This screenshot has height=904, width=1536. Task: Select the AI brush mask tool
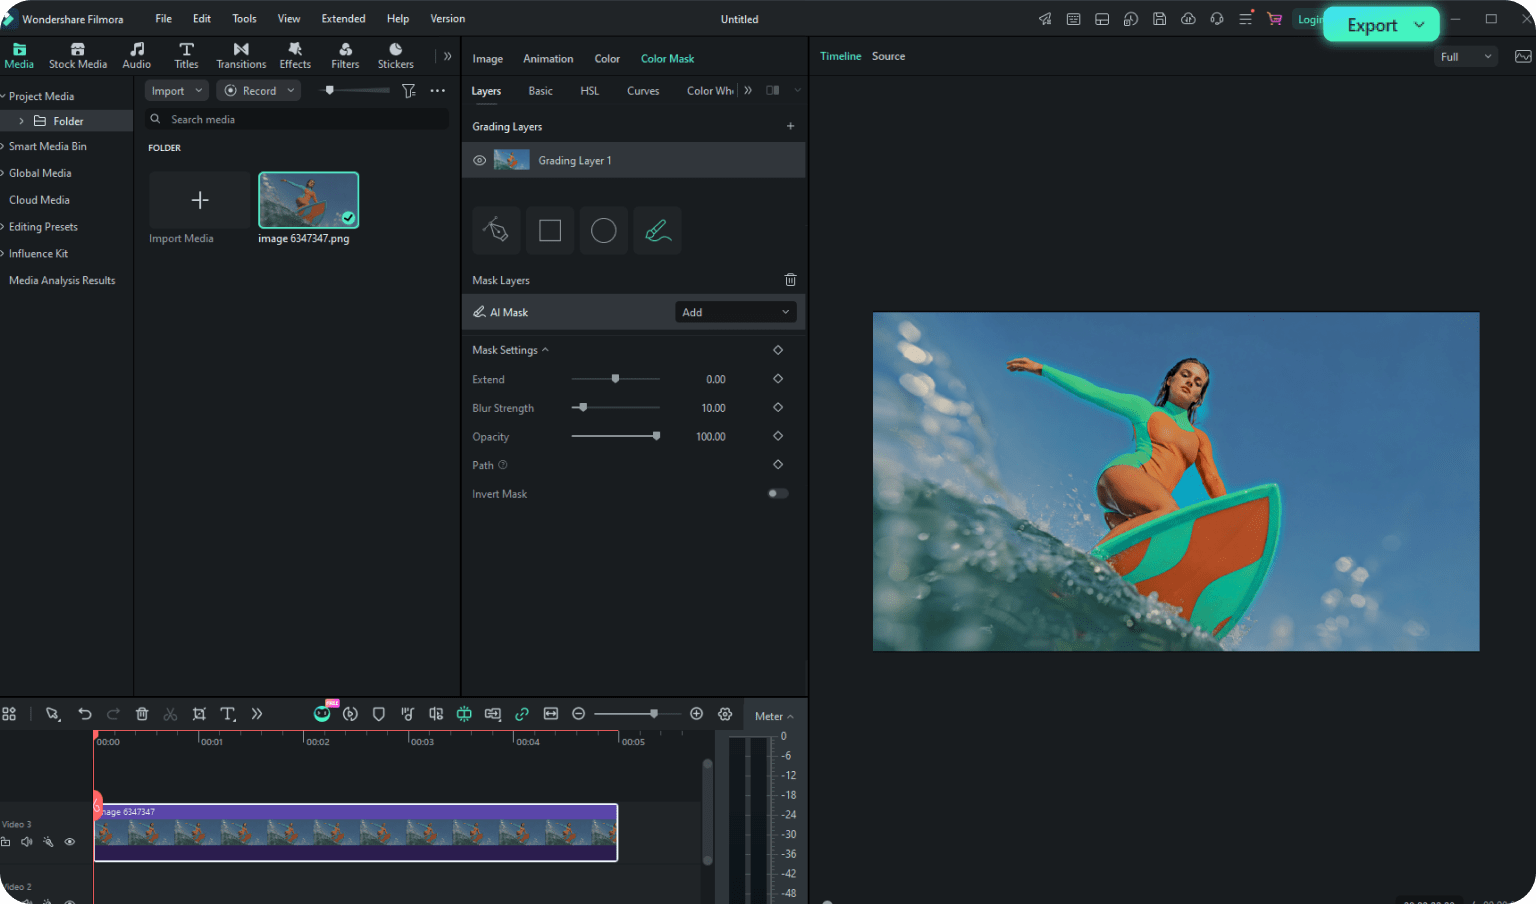click(x=658, y=231)
